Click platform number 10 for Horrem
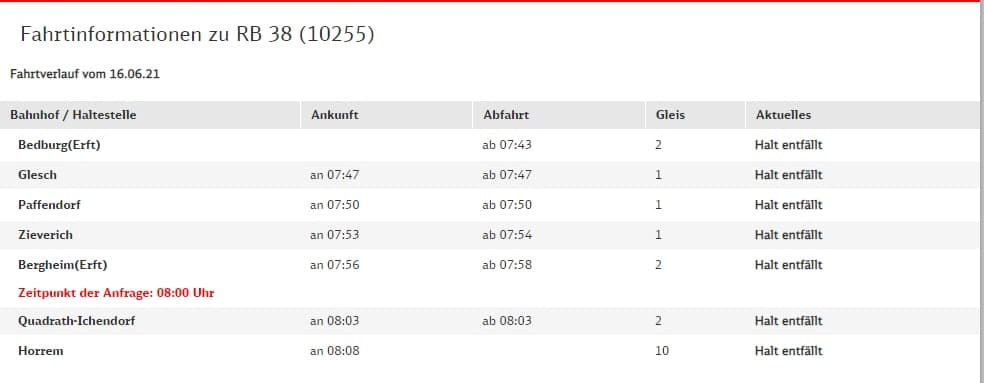Viewport: 984px width, 383px height. point(662,351)
